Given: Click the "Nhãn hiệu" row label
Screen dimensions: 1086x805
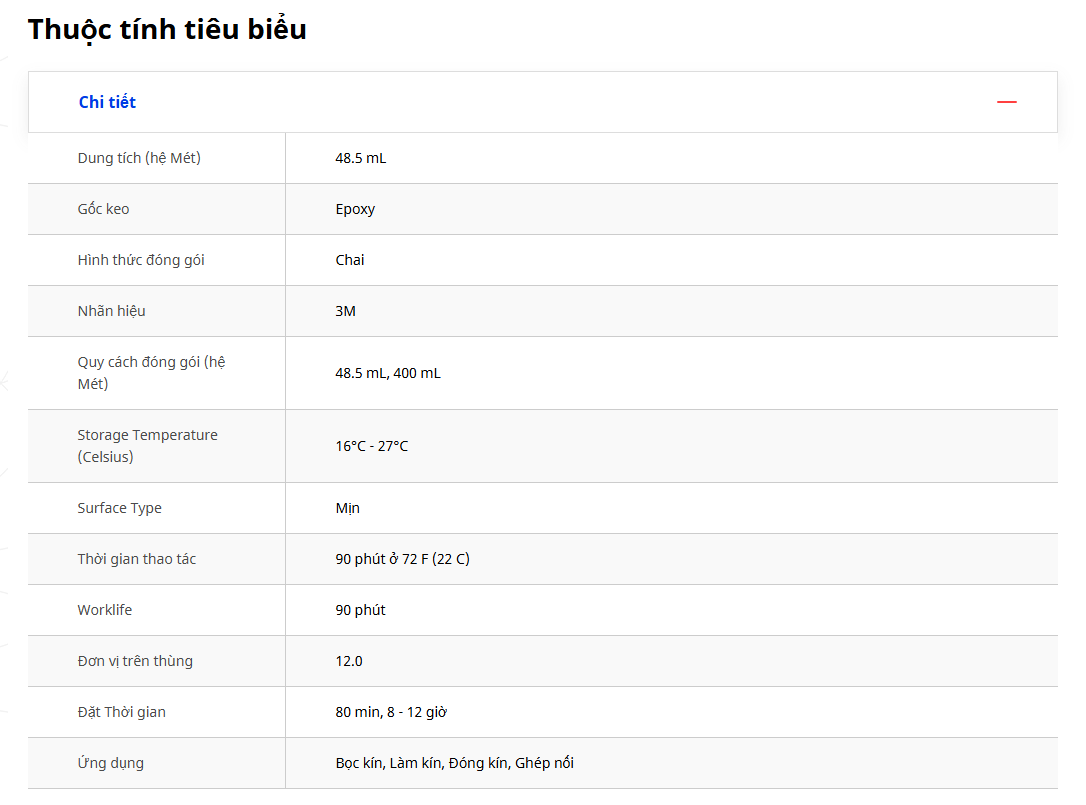Looking at the screenshot, I should 111,311.
